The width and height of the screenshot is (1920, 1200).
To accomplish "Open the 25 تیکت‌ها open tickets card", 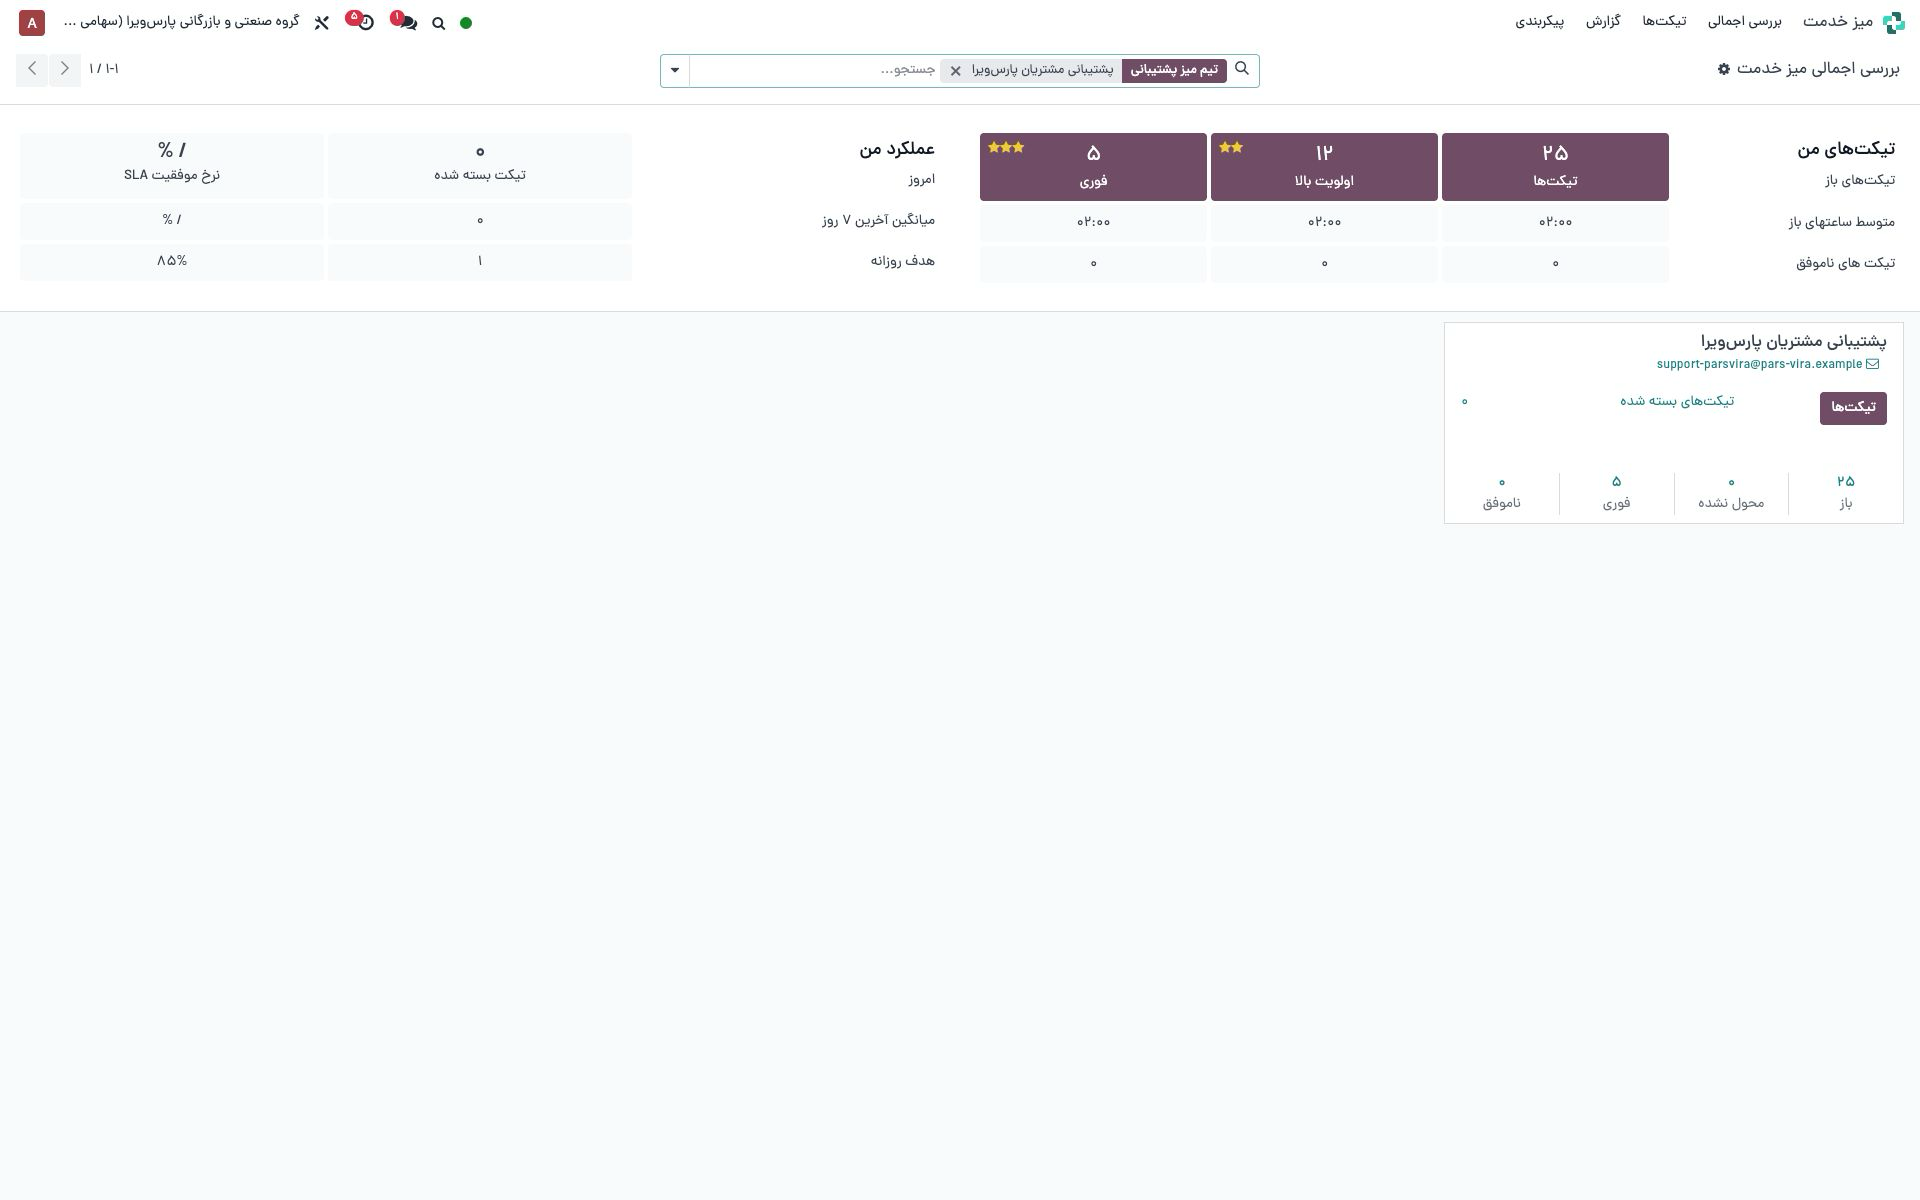I will tap(1555, 166).
